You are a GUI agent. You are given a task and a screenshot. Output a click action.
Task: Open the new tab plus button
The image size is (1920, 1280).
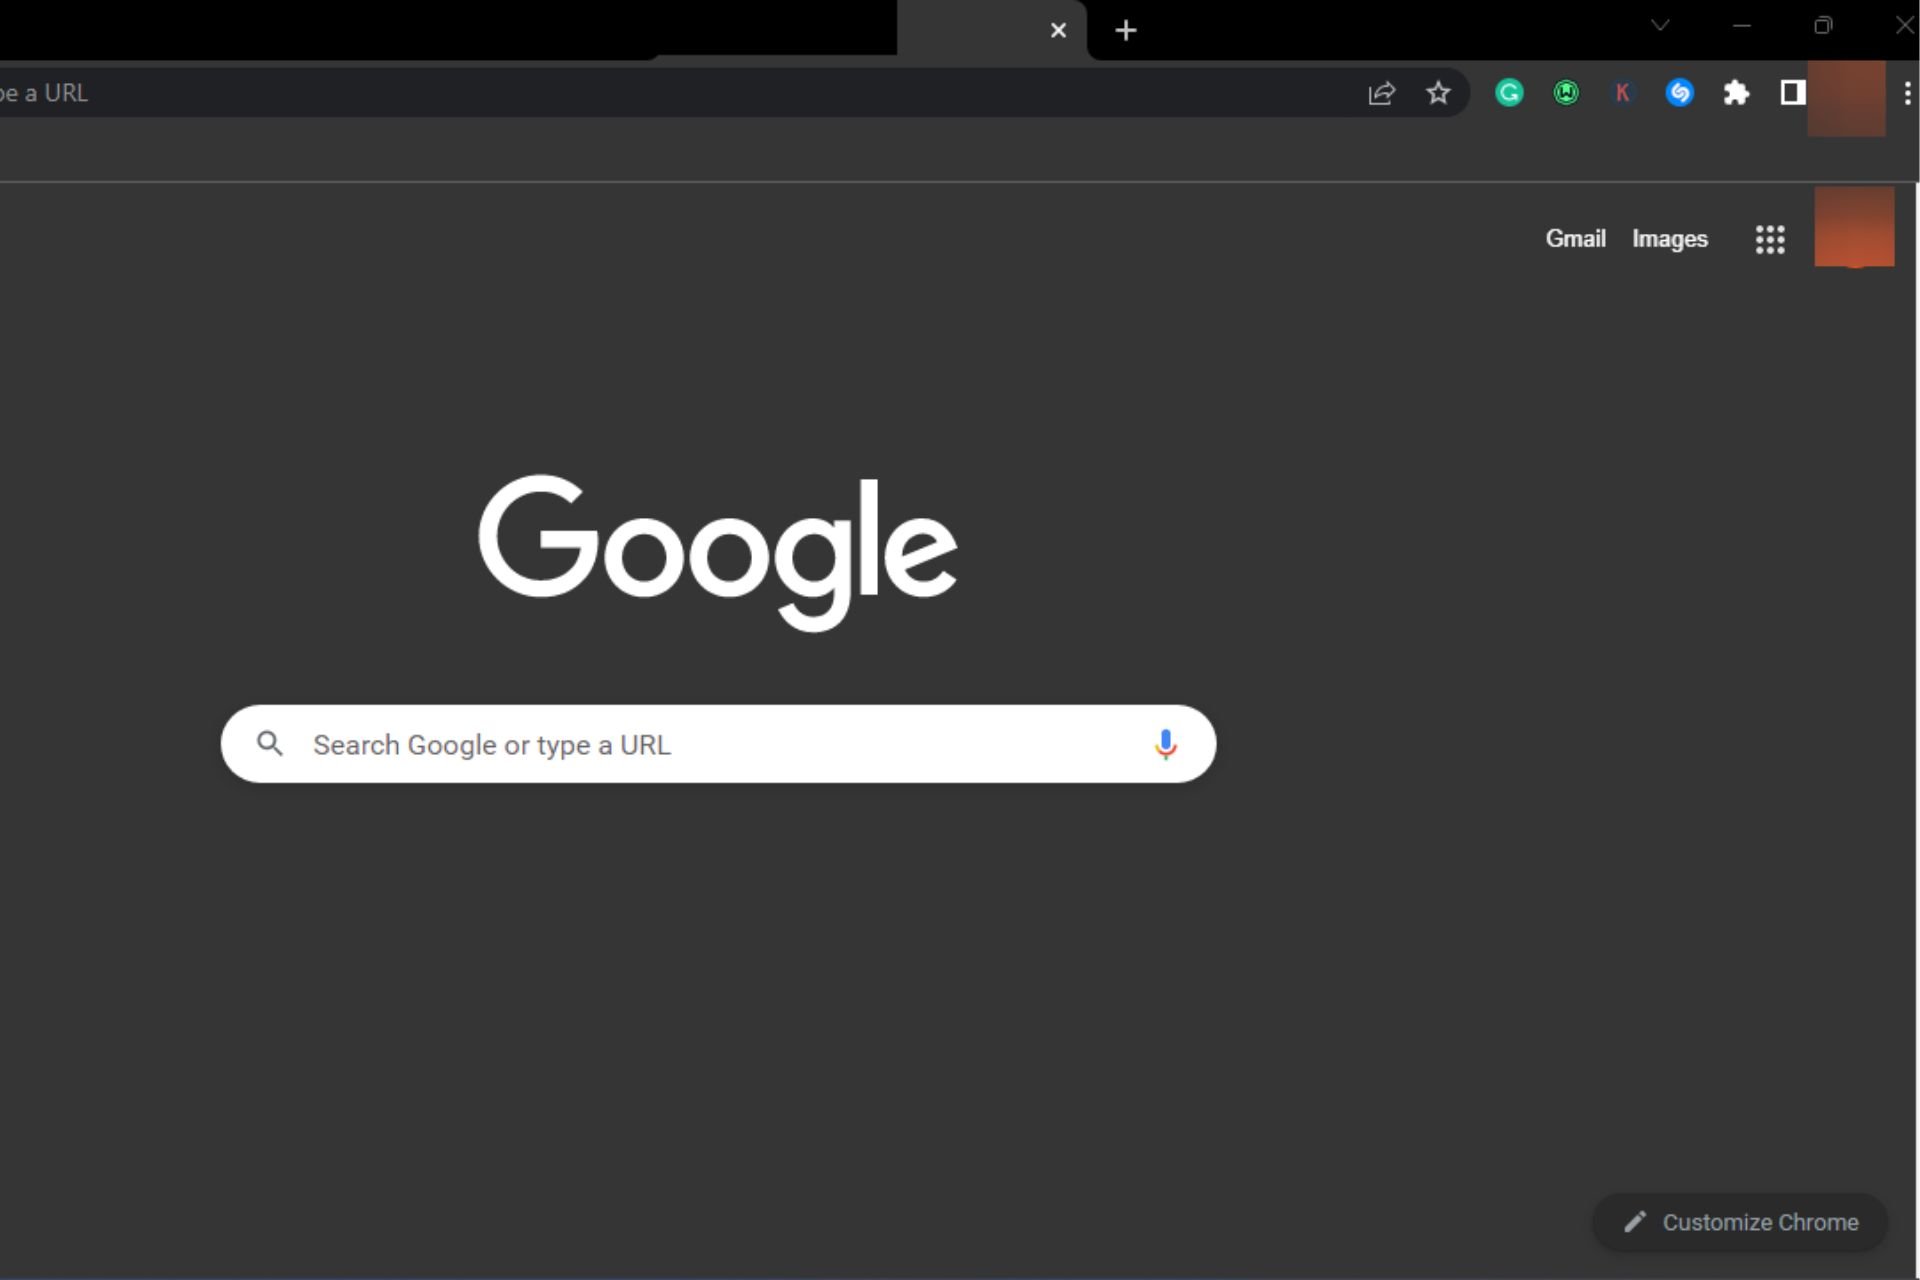[1127, 29]
